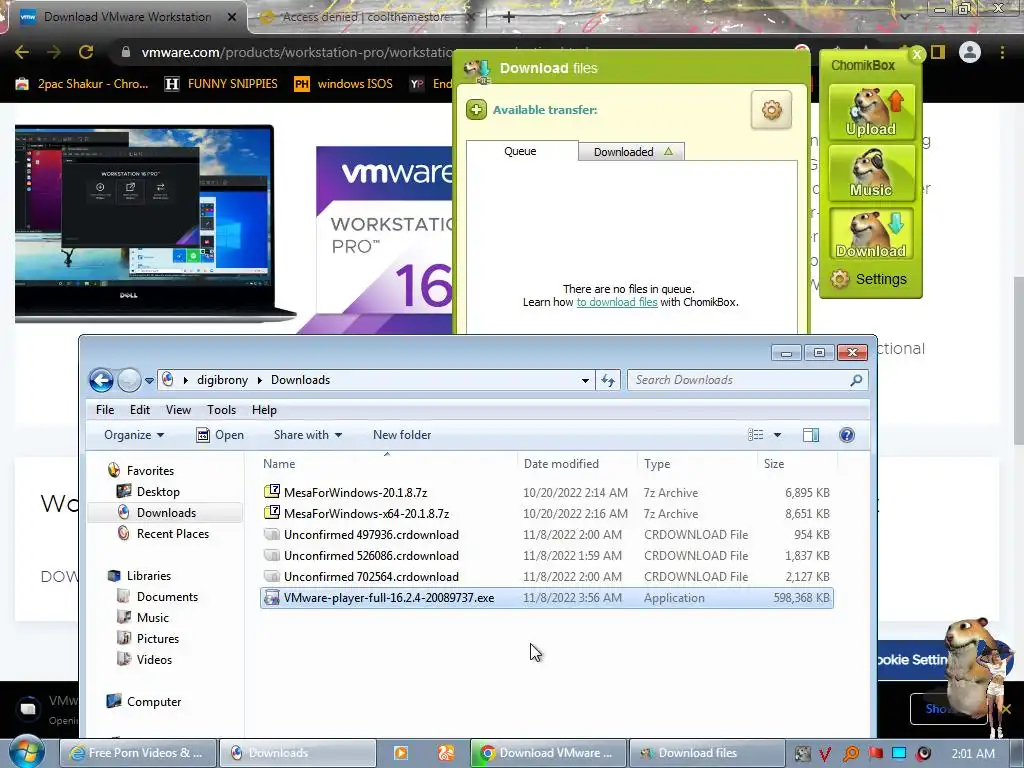This screenshot has height=768, width=1024.
Task: Open the Chrome profile avatar icon
Action: coord(970,52)
